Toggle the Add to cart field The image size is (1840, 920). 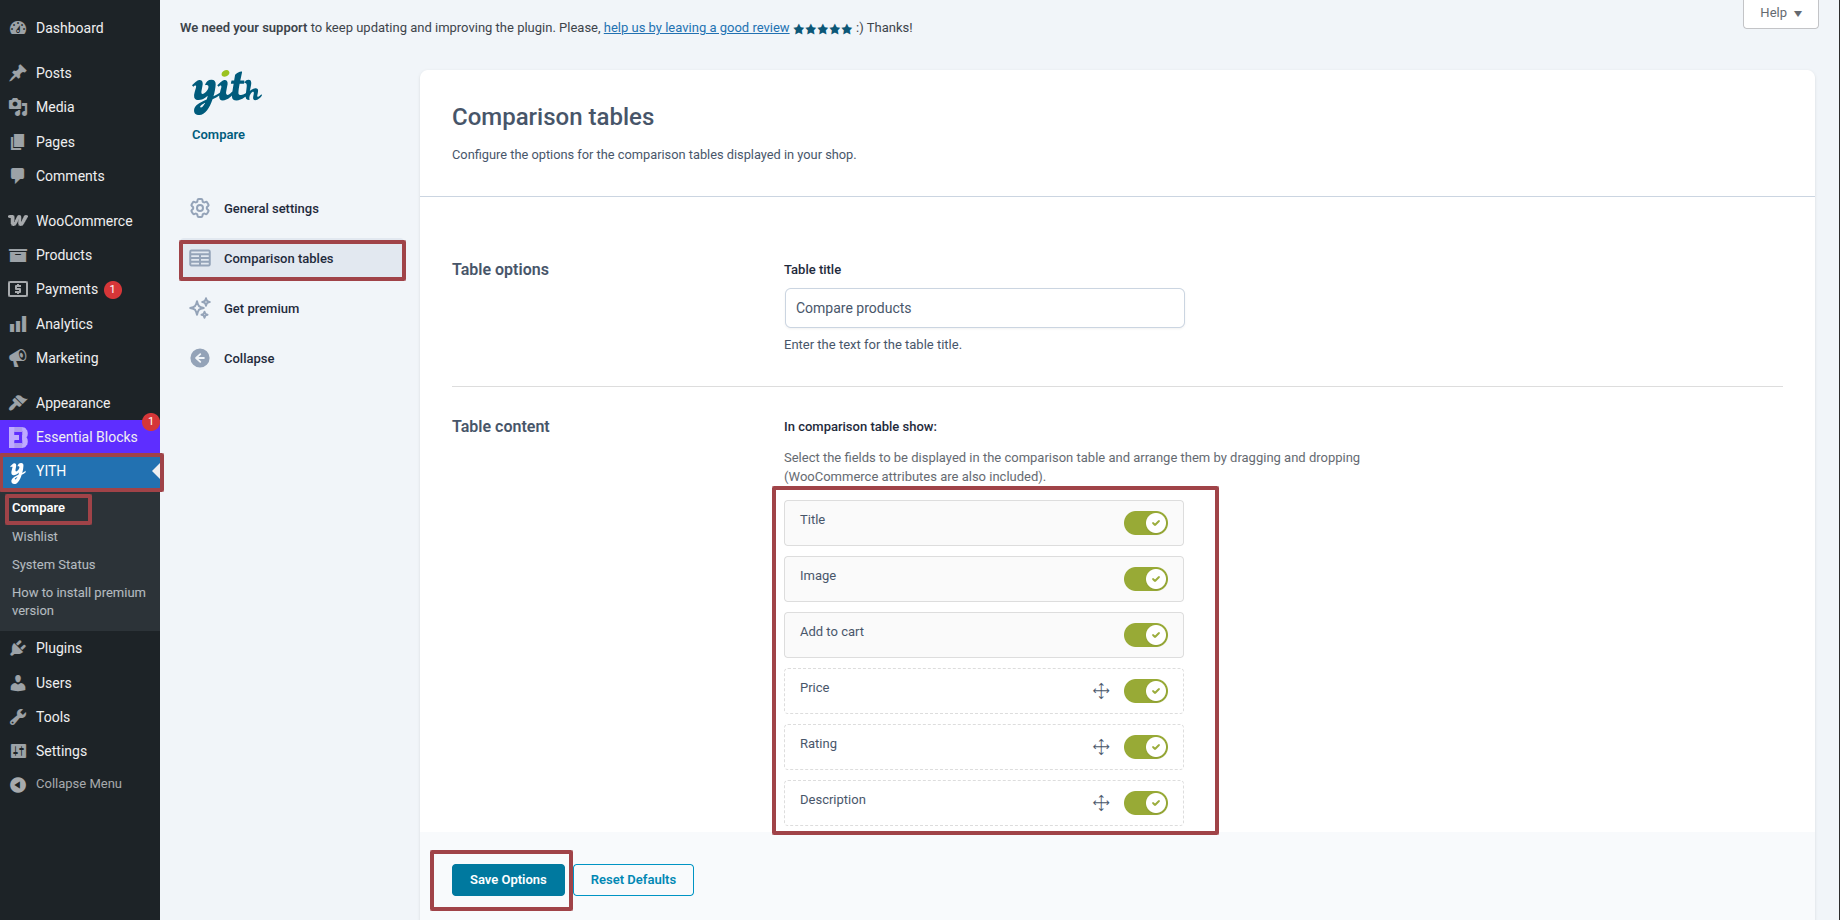point(1145,635)
